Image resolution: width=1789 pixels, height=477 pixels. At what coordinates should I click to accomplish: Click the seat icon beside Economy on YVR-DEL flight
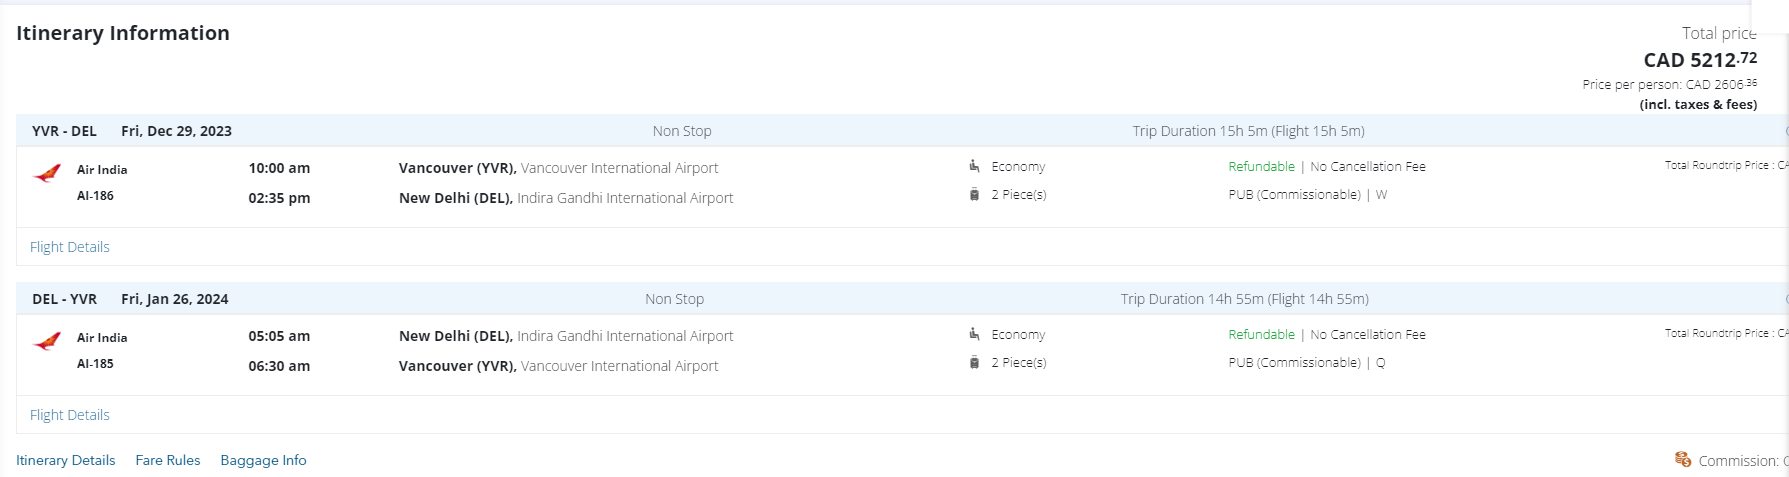(x=974, y=166)
